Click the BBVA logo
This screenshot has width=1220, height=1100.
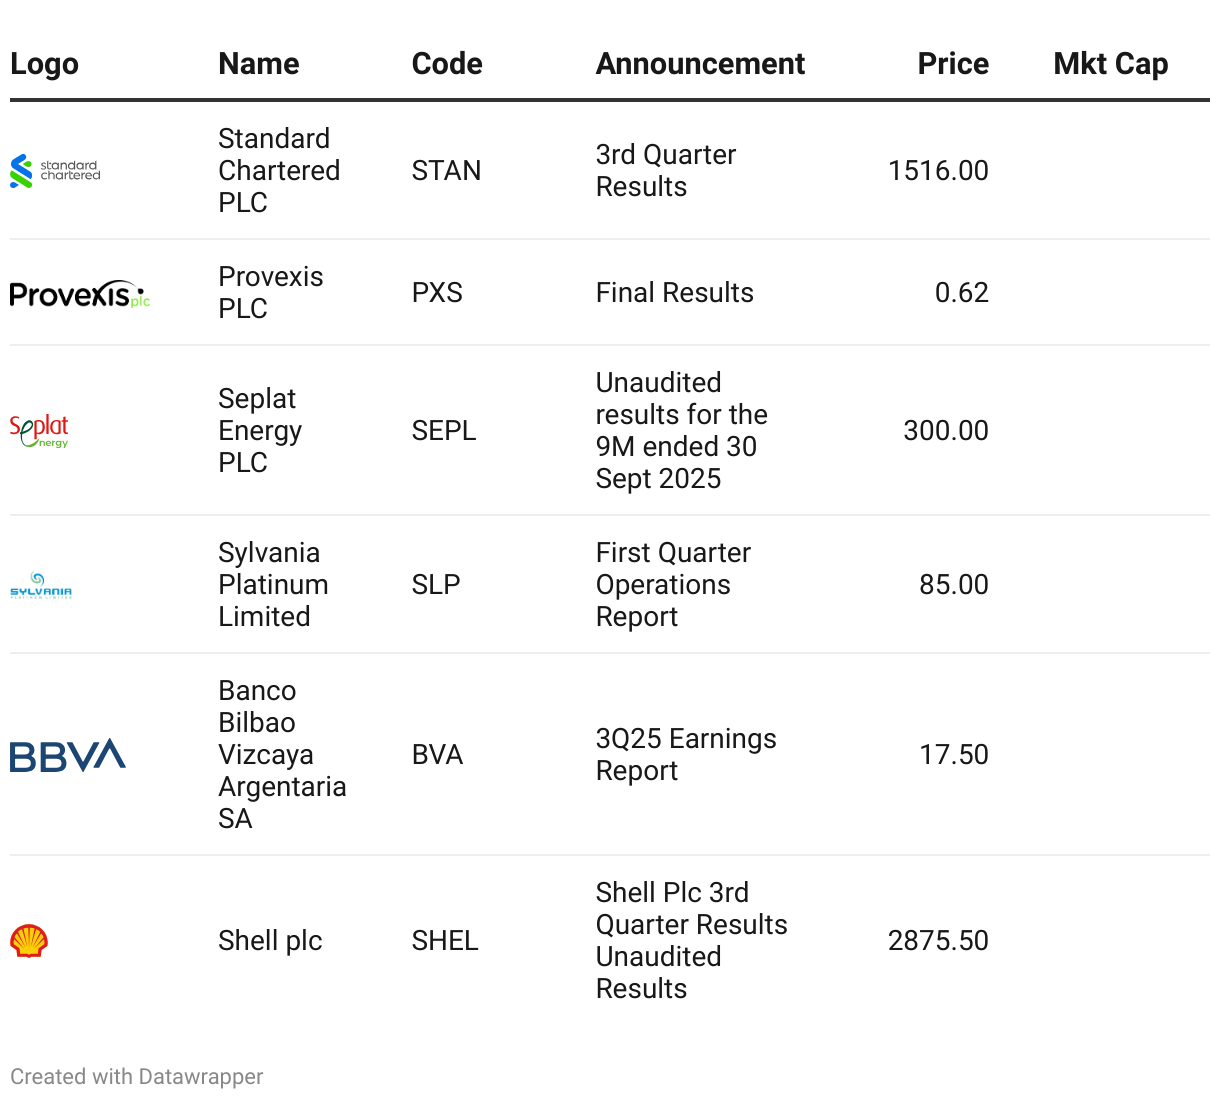point(68,755)
